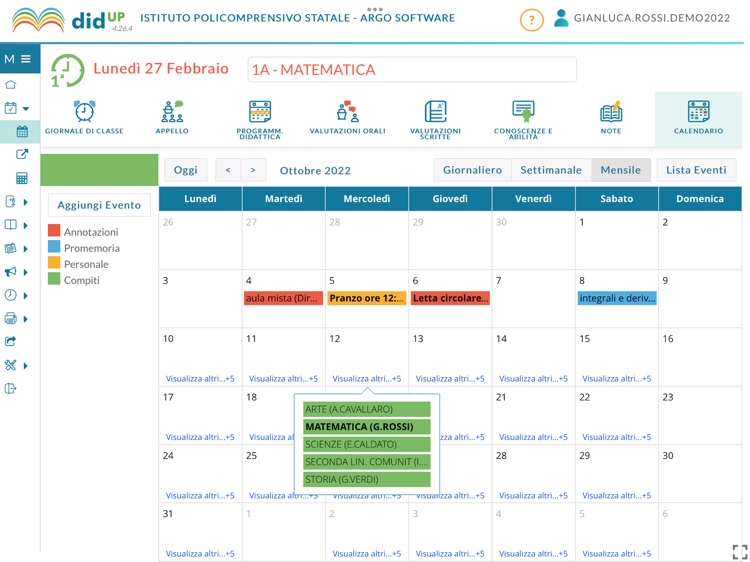Viewport: 750px width, 562px height.
Task: Click the fullscreen expand icon bottom right
Action: (739, 552)
